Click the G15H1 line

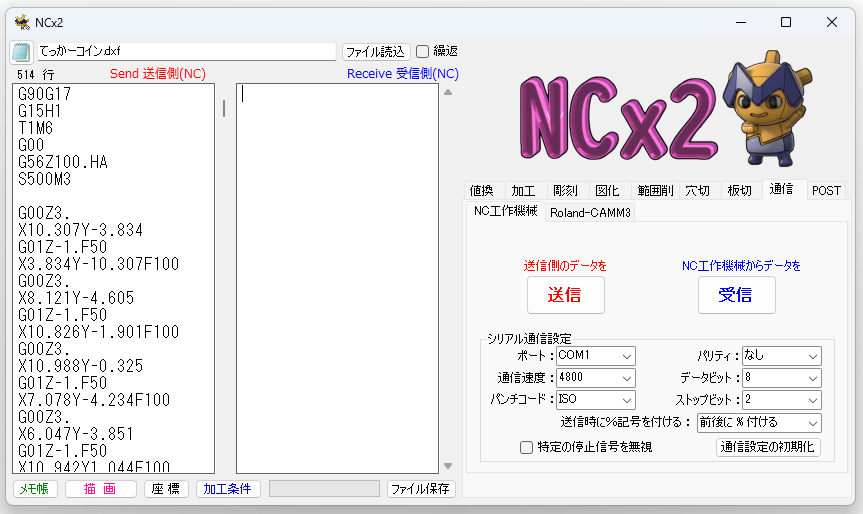pos(40,111)
